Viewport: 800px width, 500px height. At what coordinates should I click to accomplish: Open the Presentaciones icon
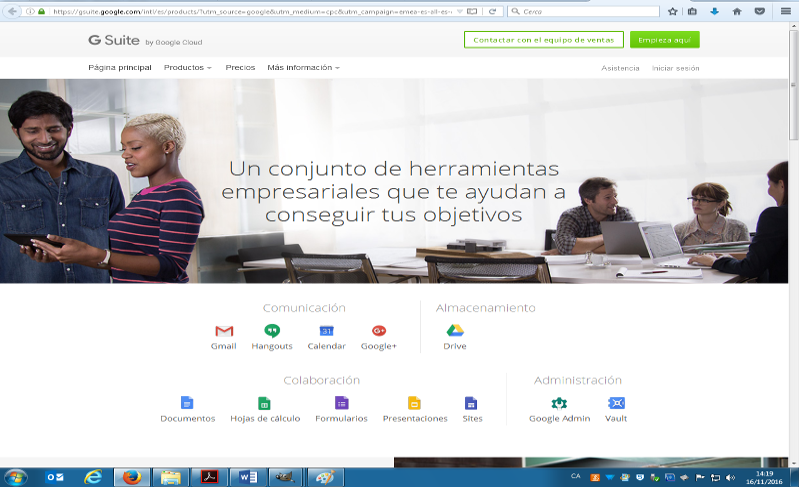[x=414, y=403]
